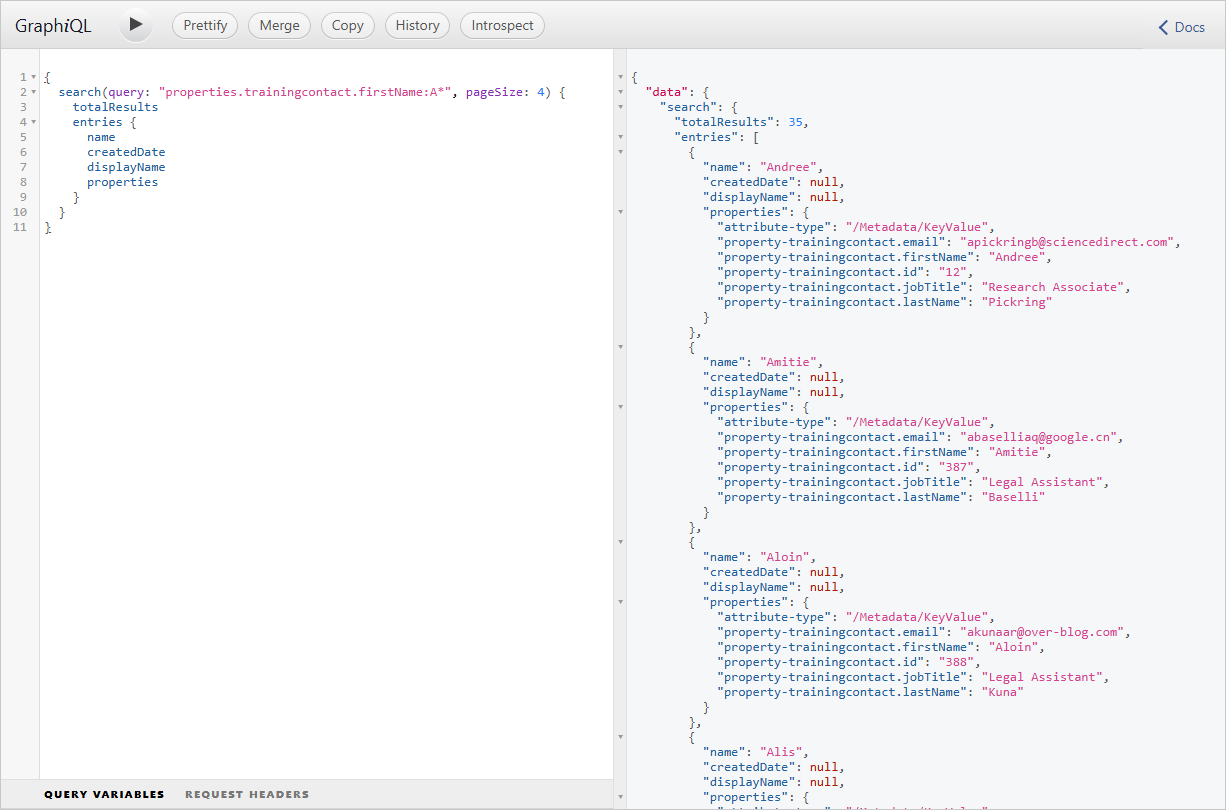Viewport: 1226px width, 810px height.
Task: Click the name value "Alis"
Action: coord(783,752)
